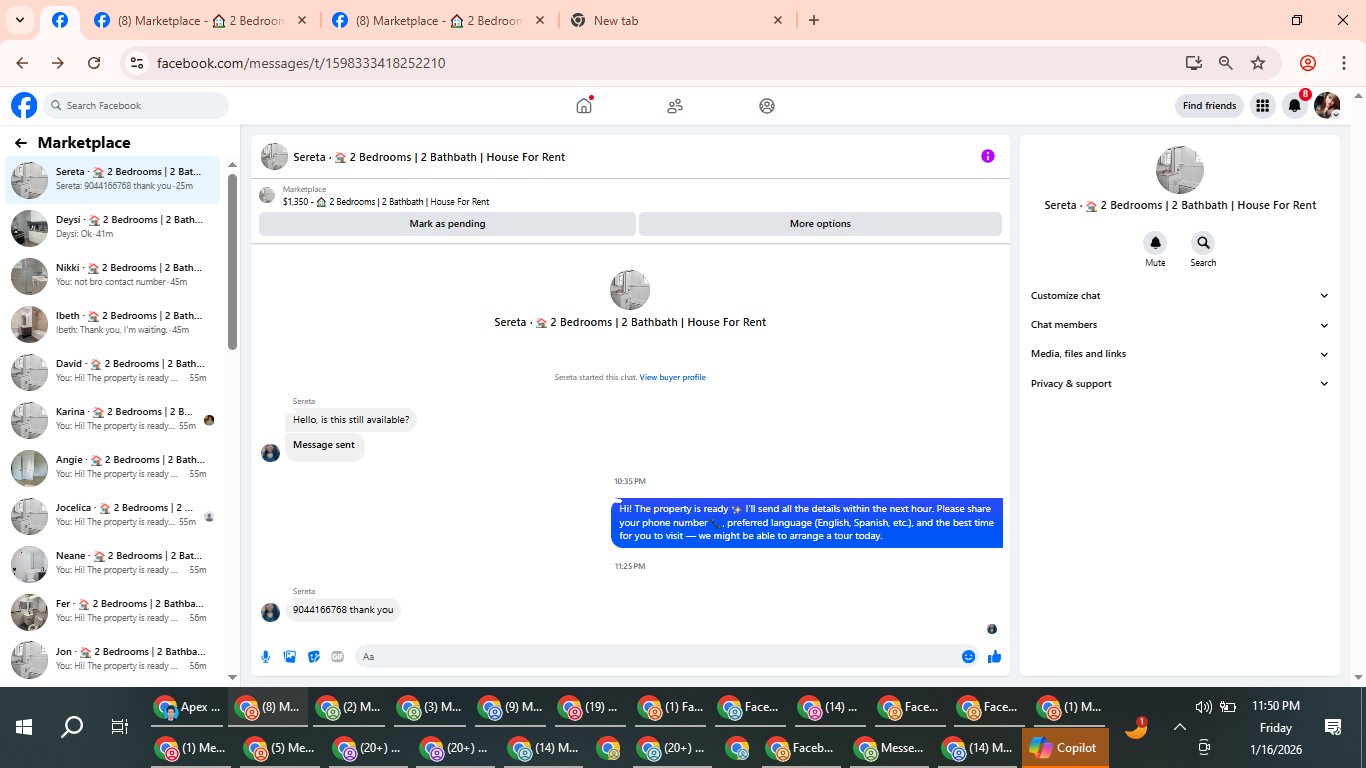Image resolution: width=1366 pixels, height=768 pixels.
Task: Expand Media, files and links section
Action: tap(1180, 354)
